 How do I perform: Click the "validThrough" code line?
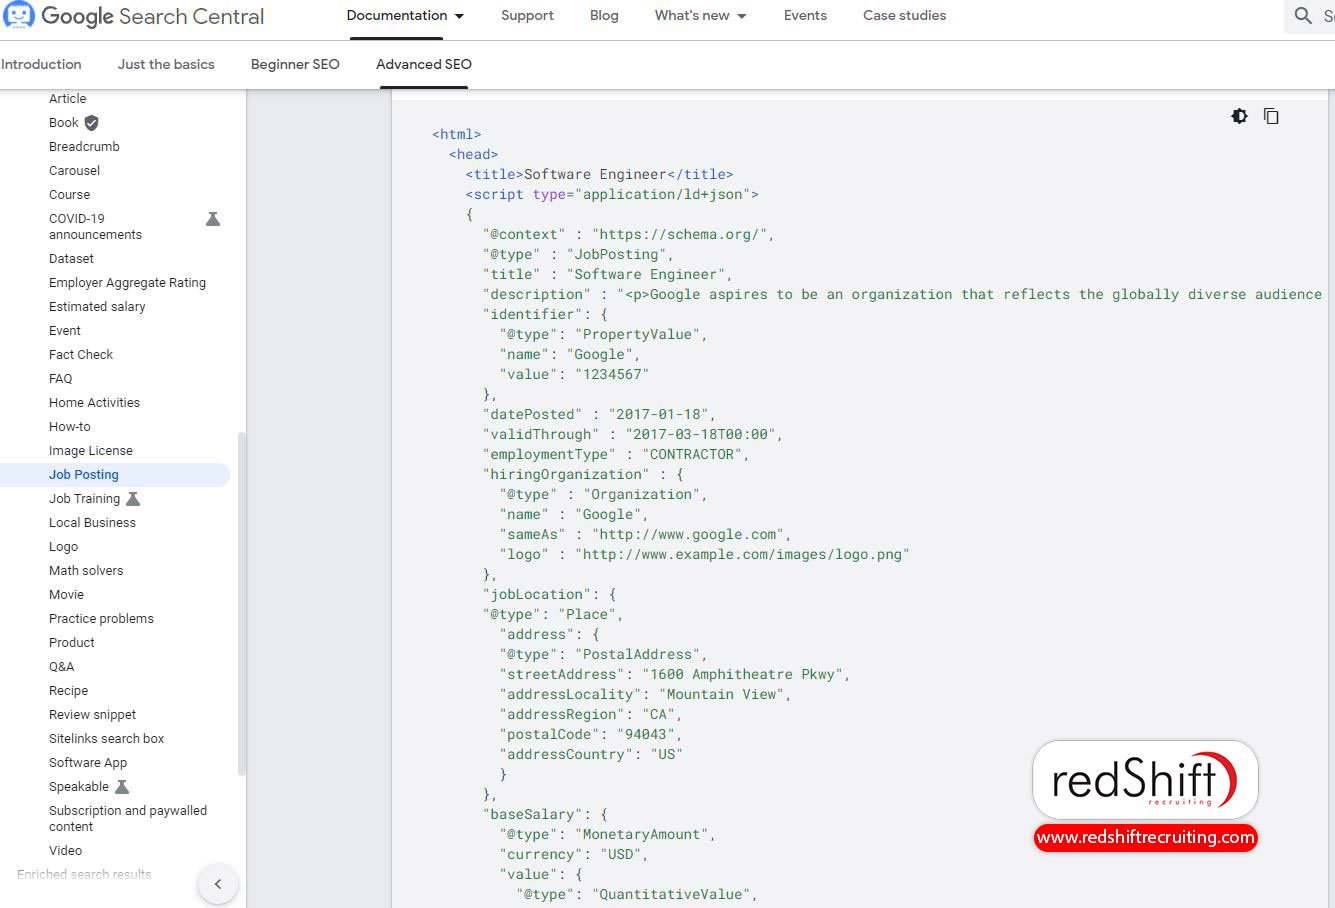(x=633, y=434)
